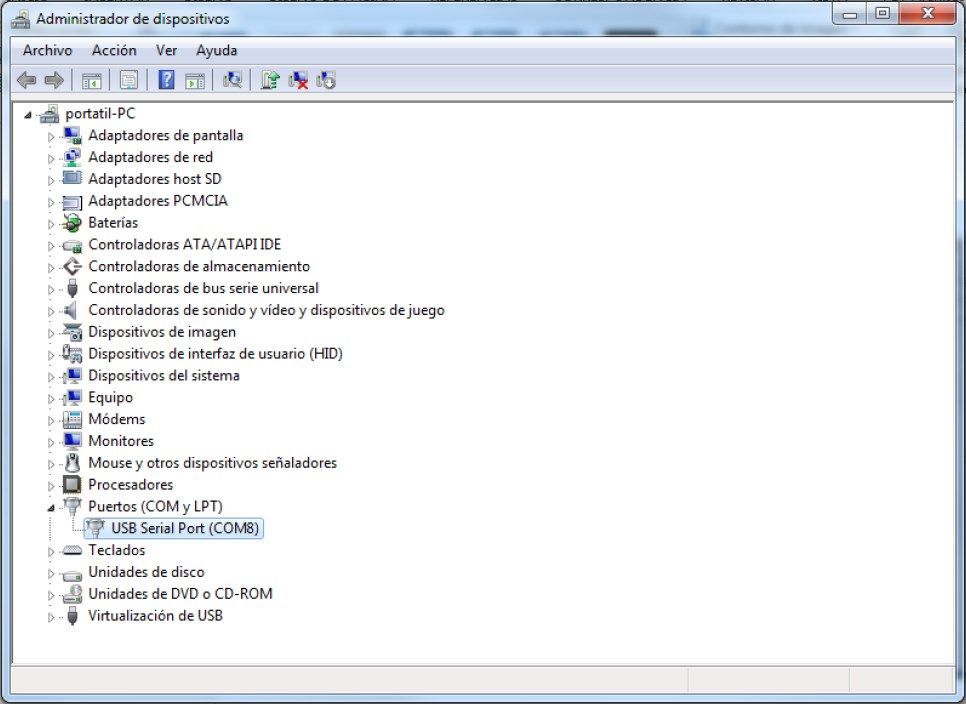Select Puertos (COM y LPT) label
The height and width of the screenshot is (704, 966).
click(155, 506)
